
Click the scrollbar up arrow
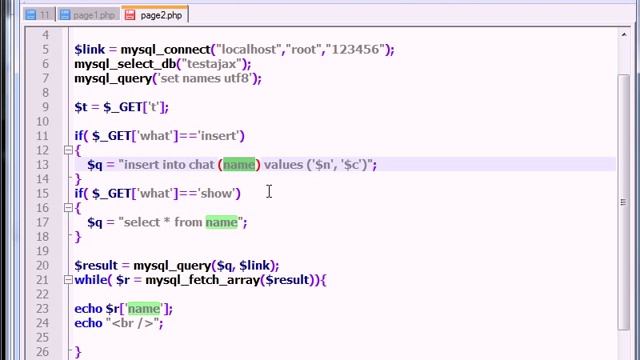[624, 35]
